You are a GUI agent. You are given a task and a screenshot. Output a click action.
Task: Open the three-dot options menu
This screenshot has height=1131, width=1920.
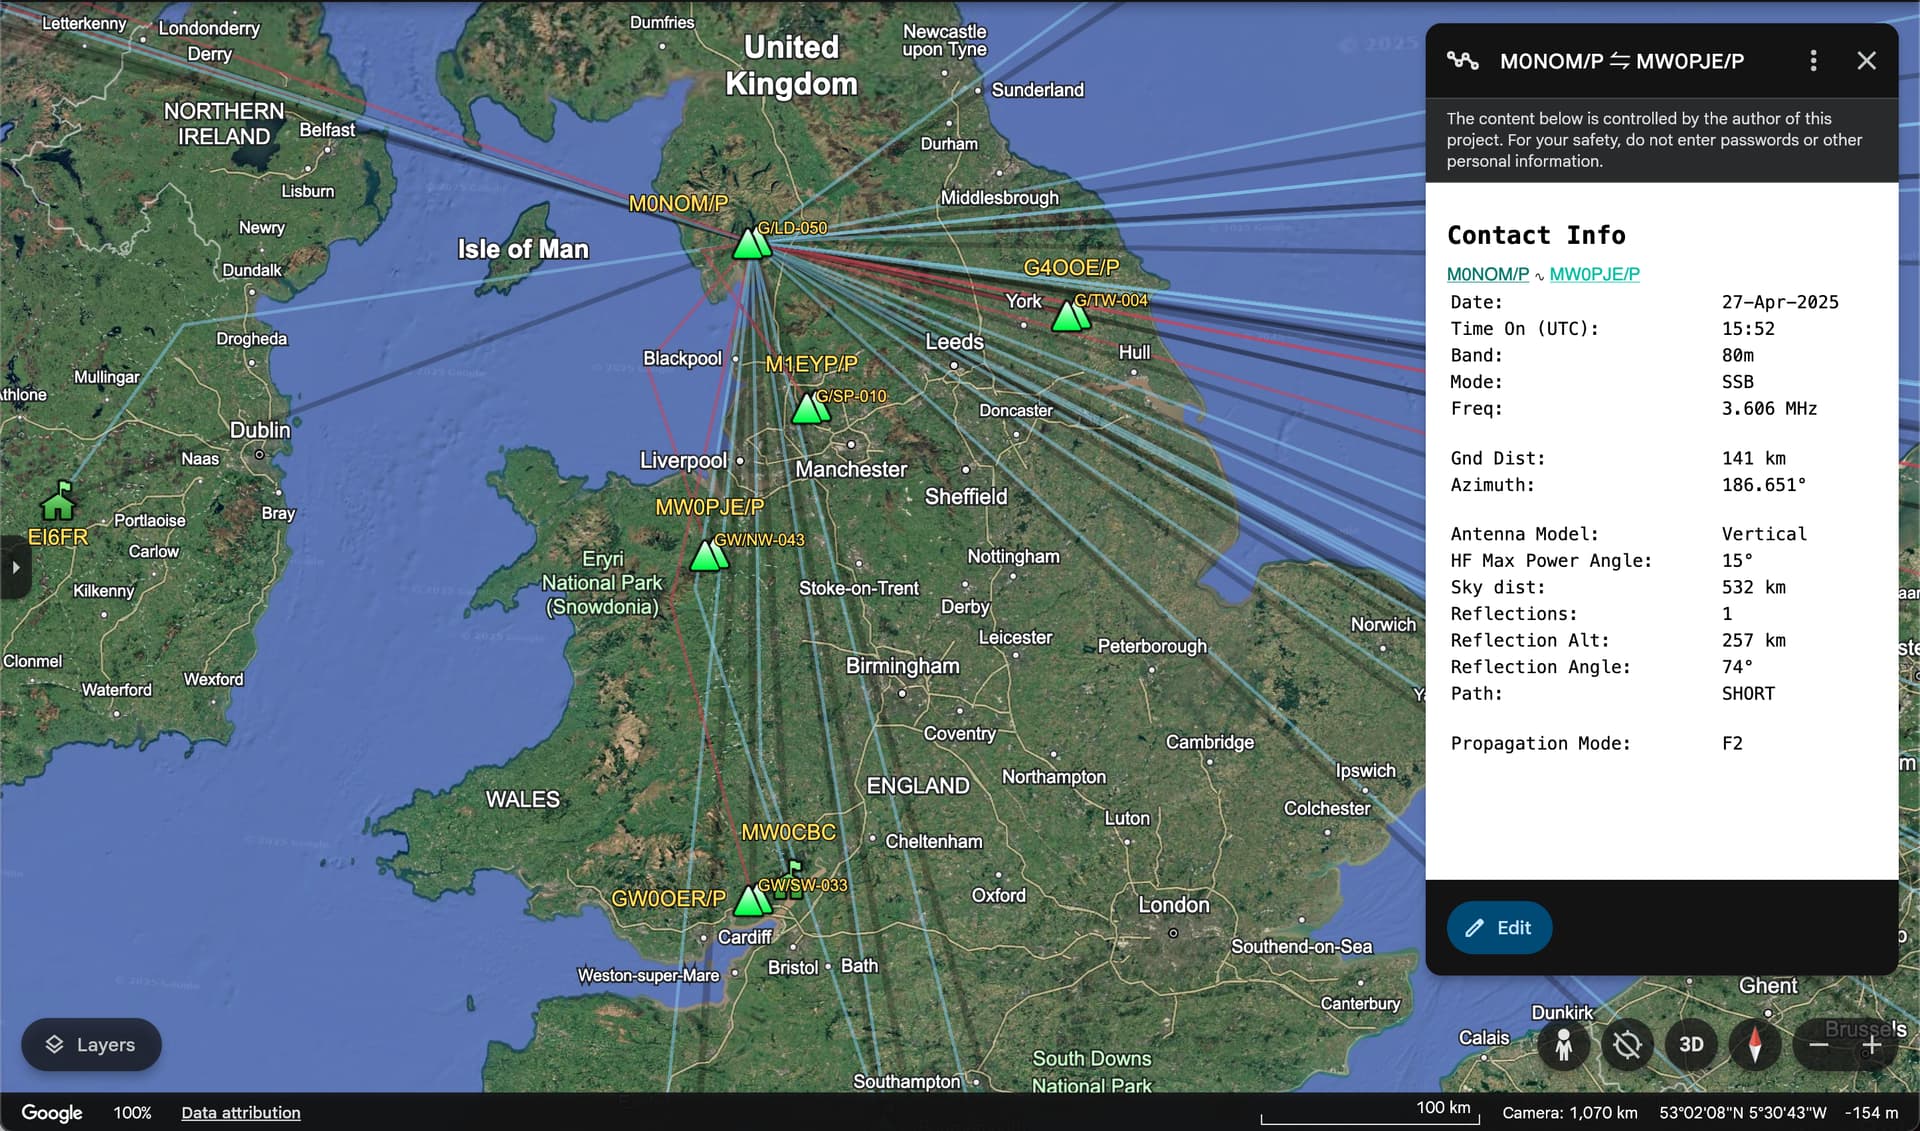point(1813,61)
